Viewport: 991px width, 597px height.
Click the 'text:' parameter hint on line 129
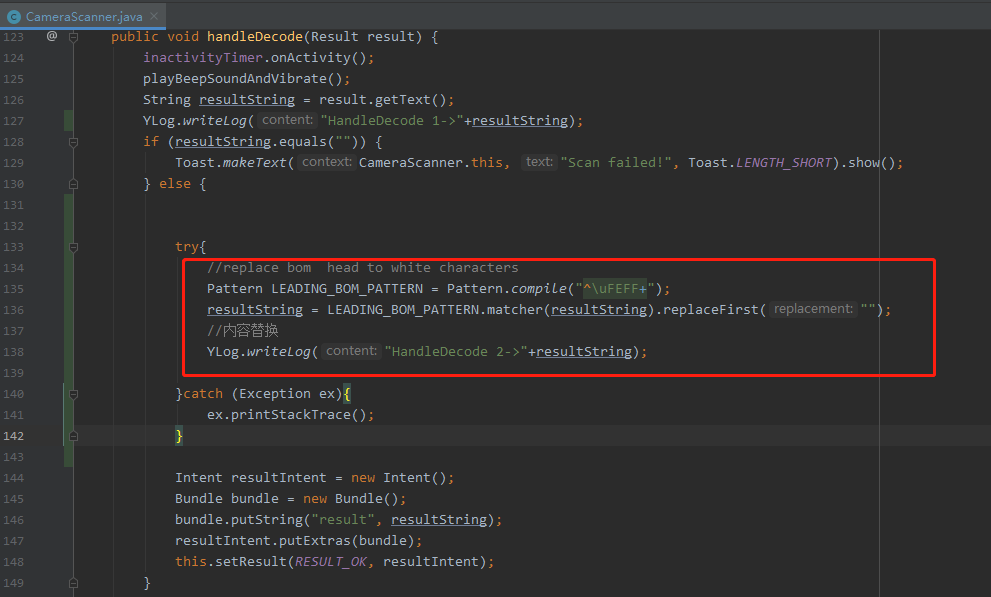(x=539, y=161)
